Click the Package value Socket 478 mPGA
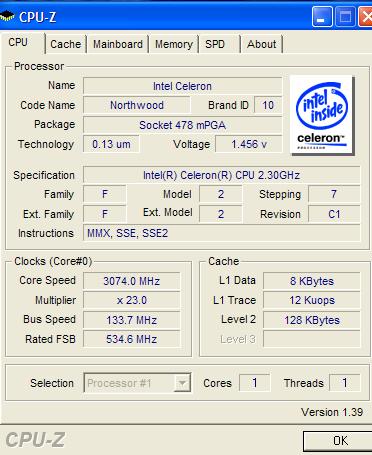Viewport: 372px width, 455px height. coord(182,125)
